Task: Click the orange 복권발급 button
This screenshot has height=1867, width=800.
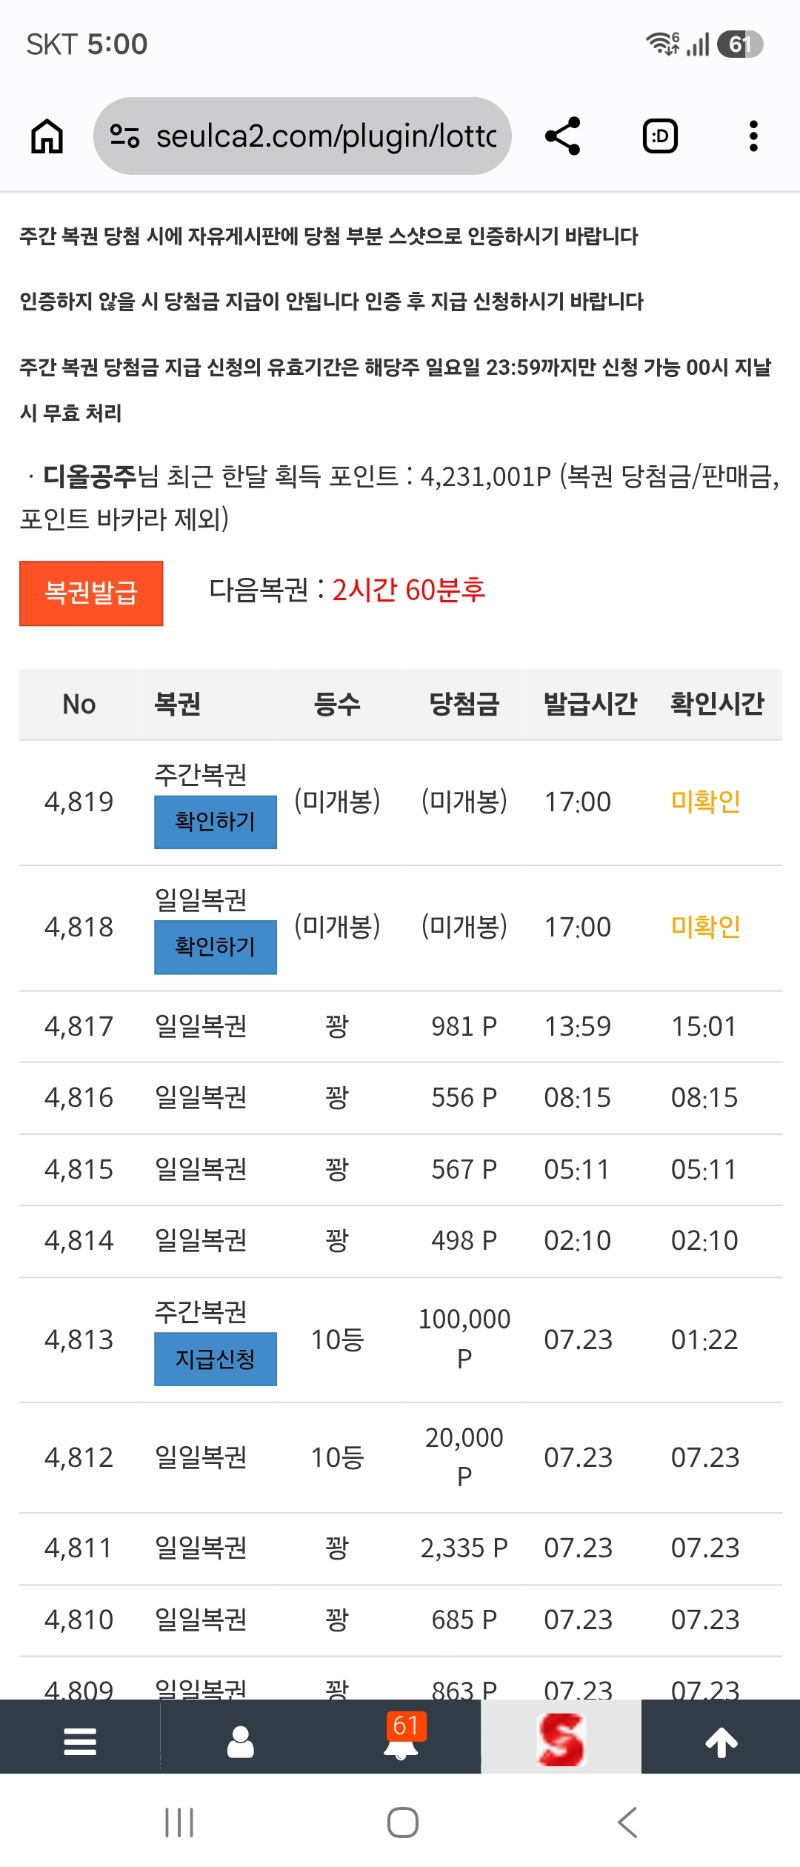Action: [91, 593]
